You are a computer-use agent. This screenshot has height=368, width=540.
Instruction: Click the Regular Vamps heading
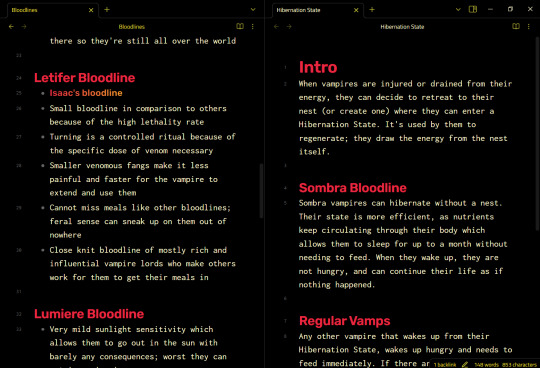point(344,320)
